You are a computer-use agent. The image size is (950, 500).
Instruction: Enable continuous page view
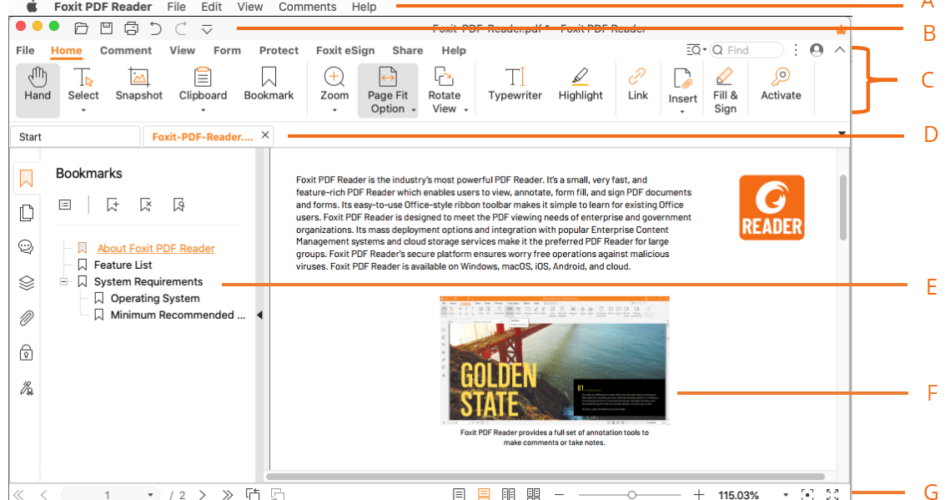click(483, 494)
